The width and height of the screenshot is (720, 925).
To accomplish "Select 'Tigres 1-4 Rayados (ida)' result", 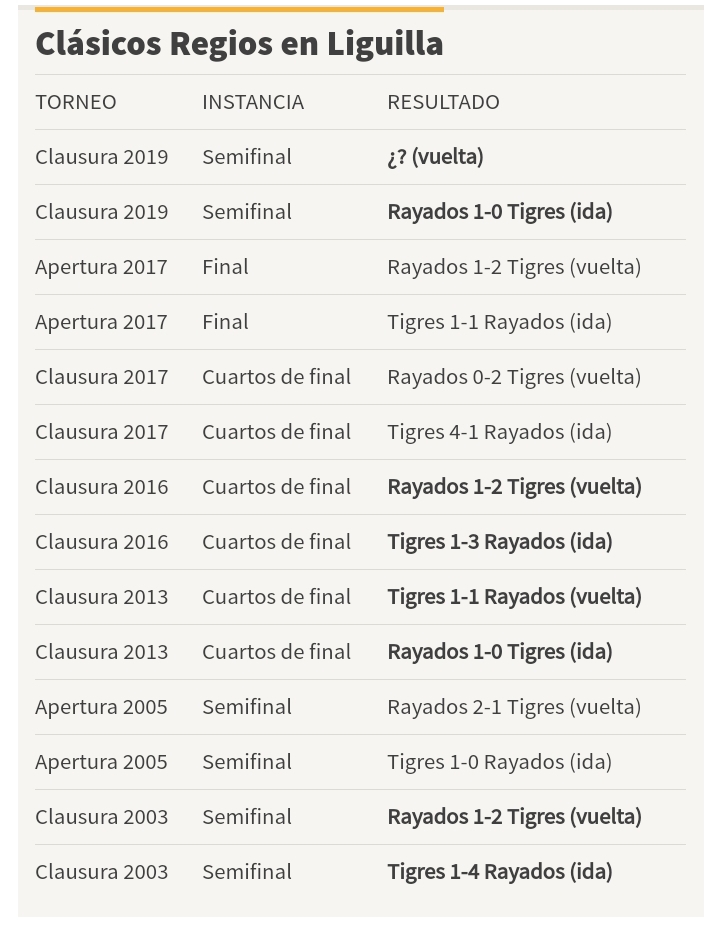I will point(499,872).
